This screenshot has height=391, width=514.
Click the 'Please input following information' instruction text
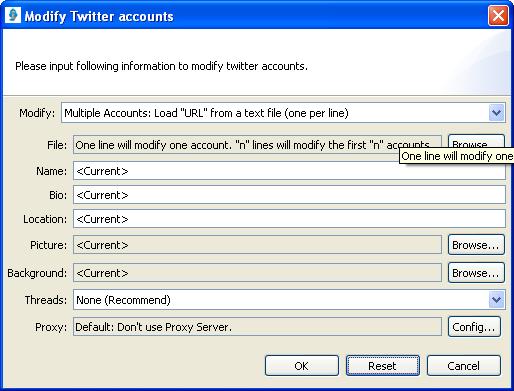[161, 66]
